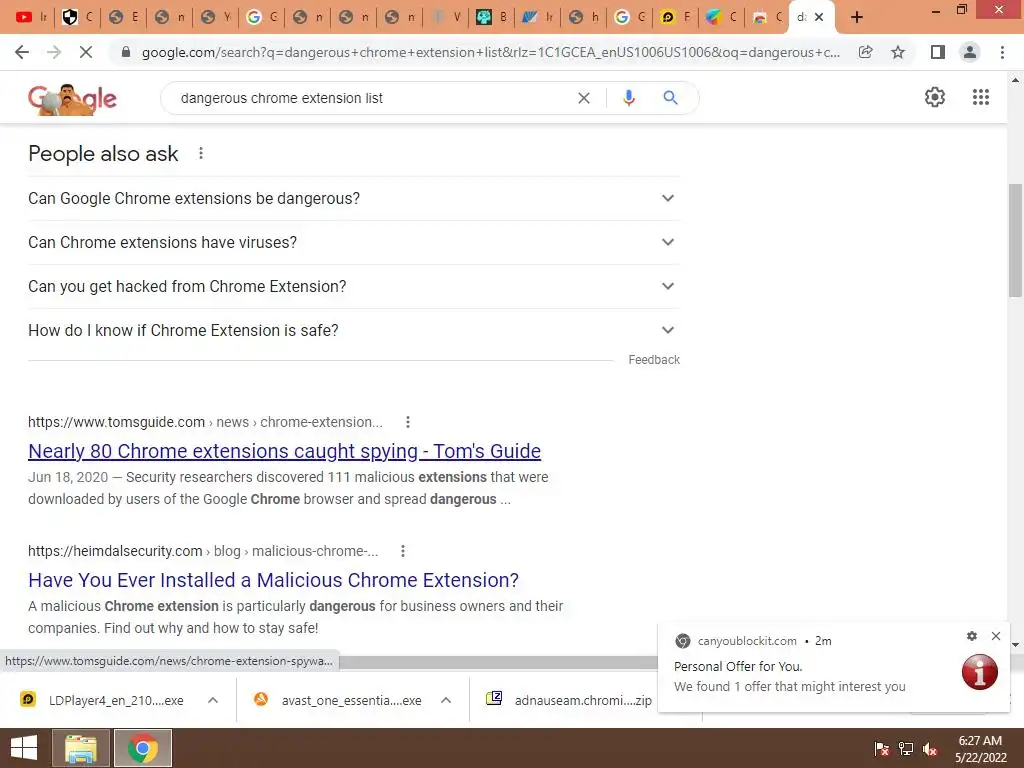Click the Chrome taskbar icon
Screen dimensions: 1024x768
[143, 748]
